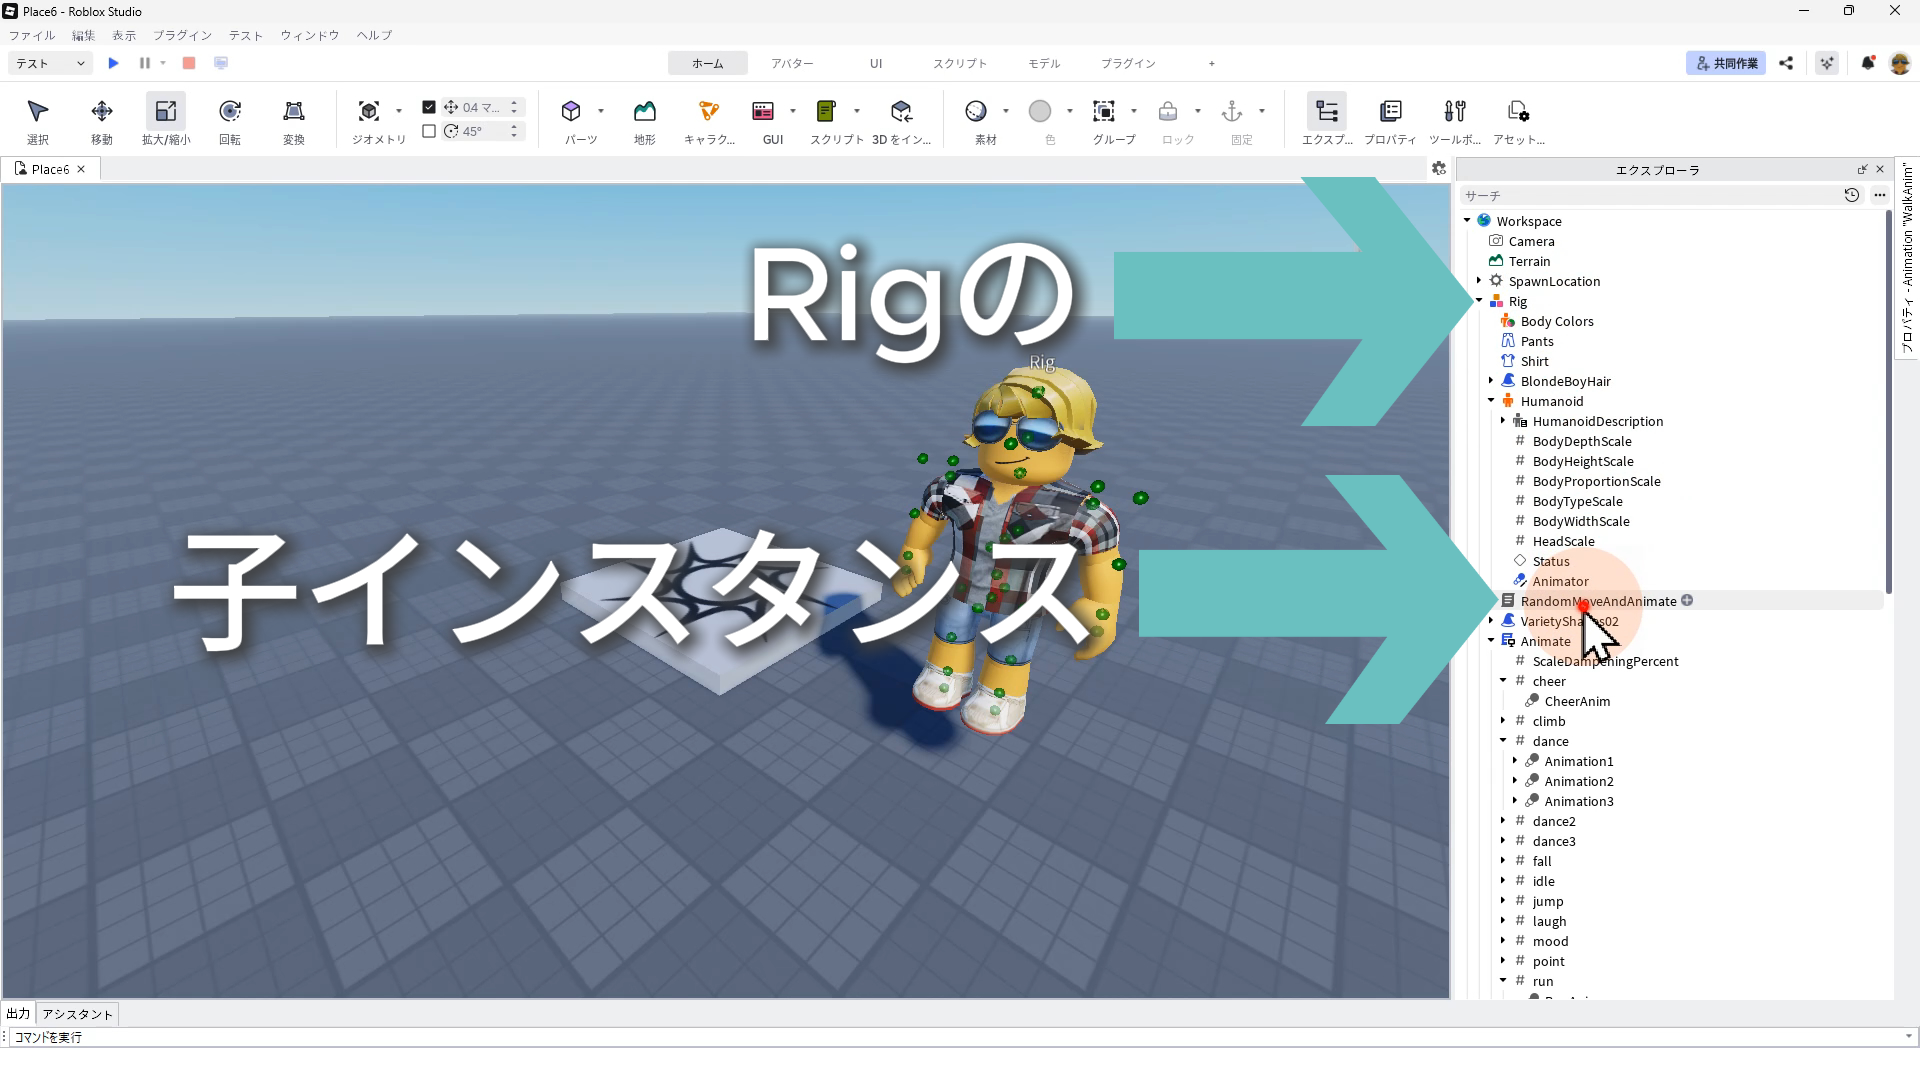The height and width of the screenshot is (1080, 1920).
Task: Open the テスト mode dropdown
Action: point(50,63)
